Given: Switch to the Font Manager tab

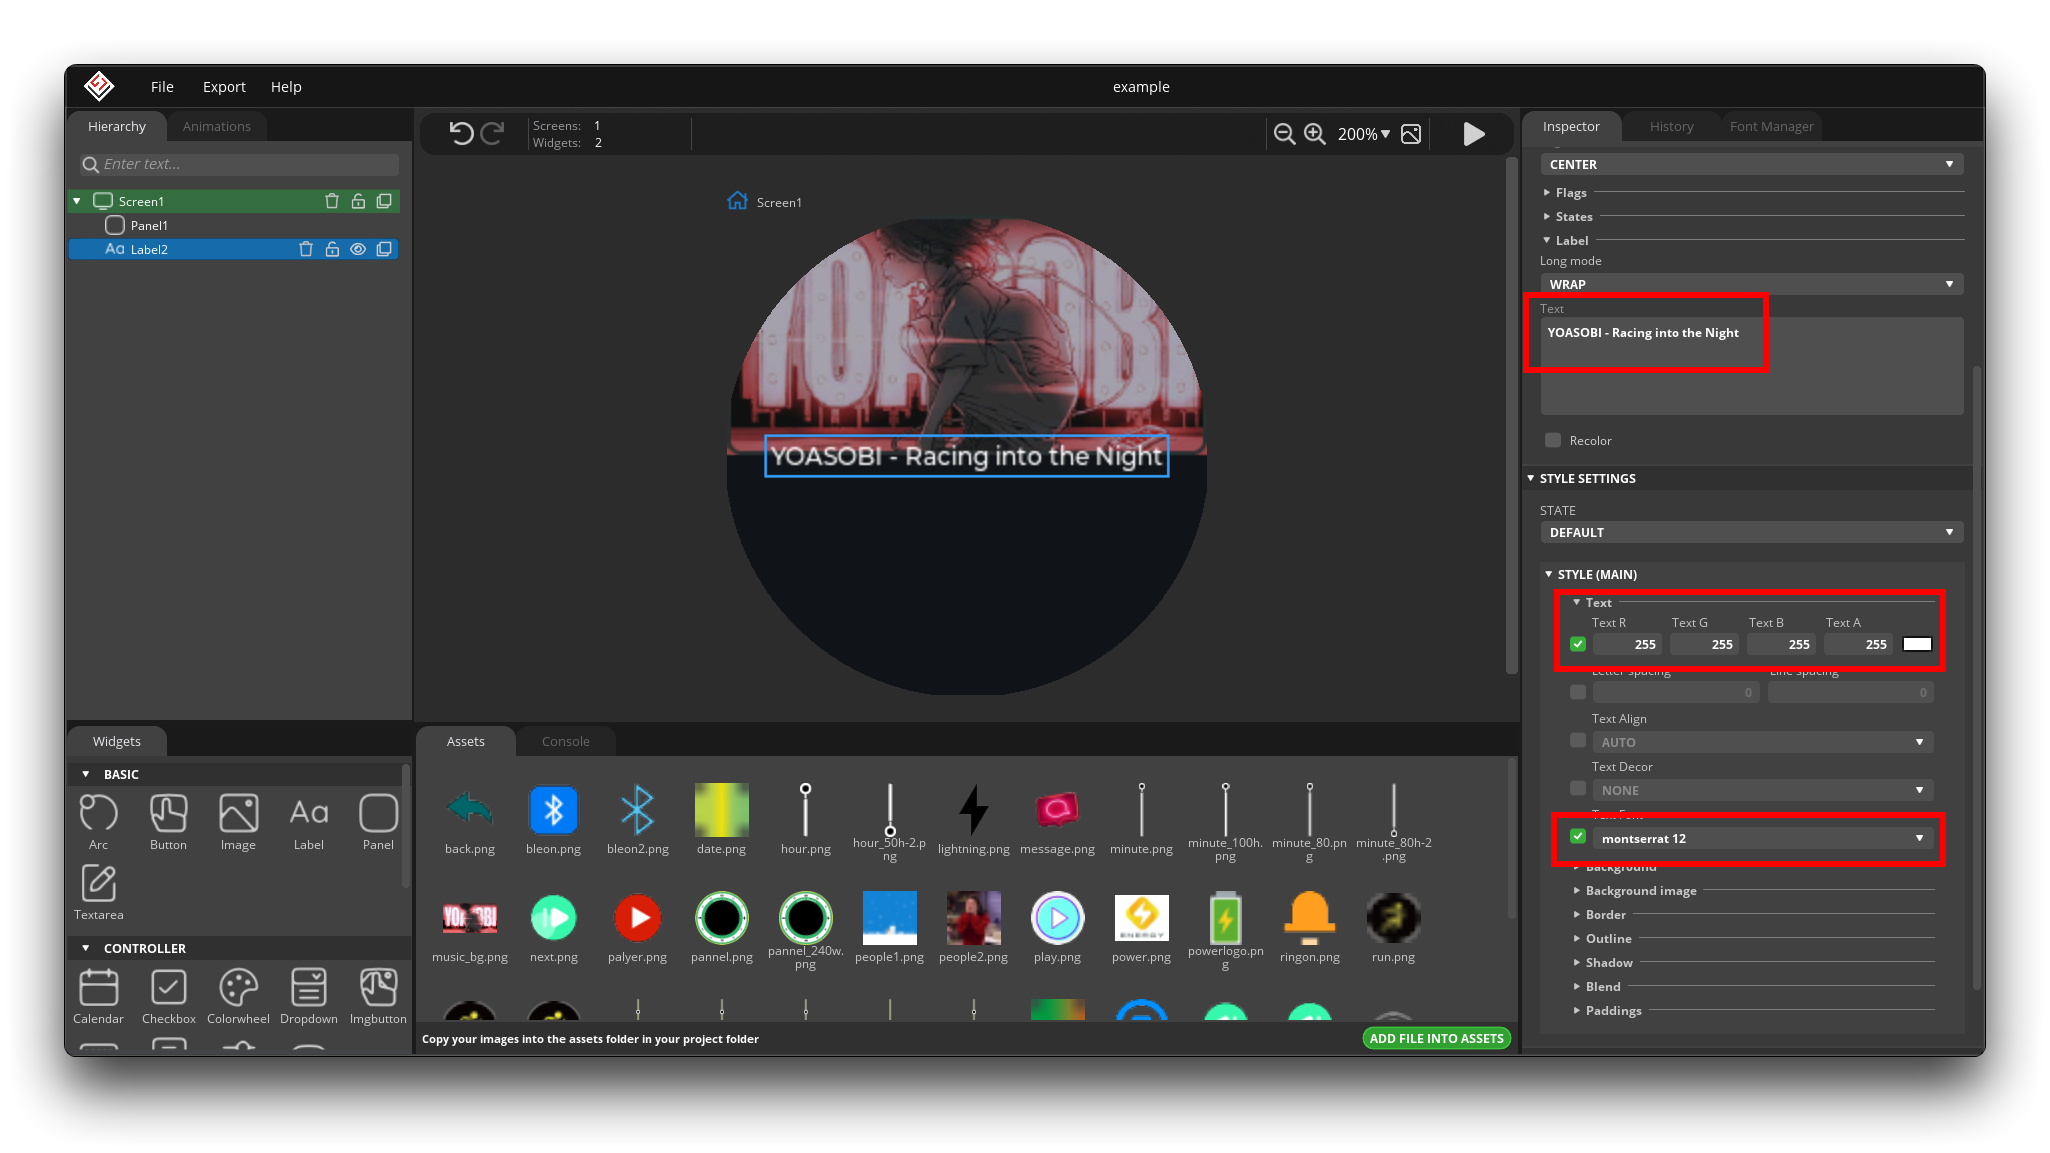Looking at the screenshot, I should point(1771,126).
